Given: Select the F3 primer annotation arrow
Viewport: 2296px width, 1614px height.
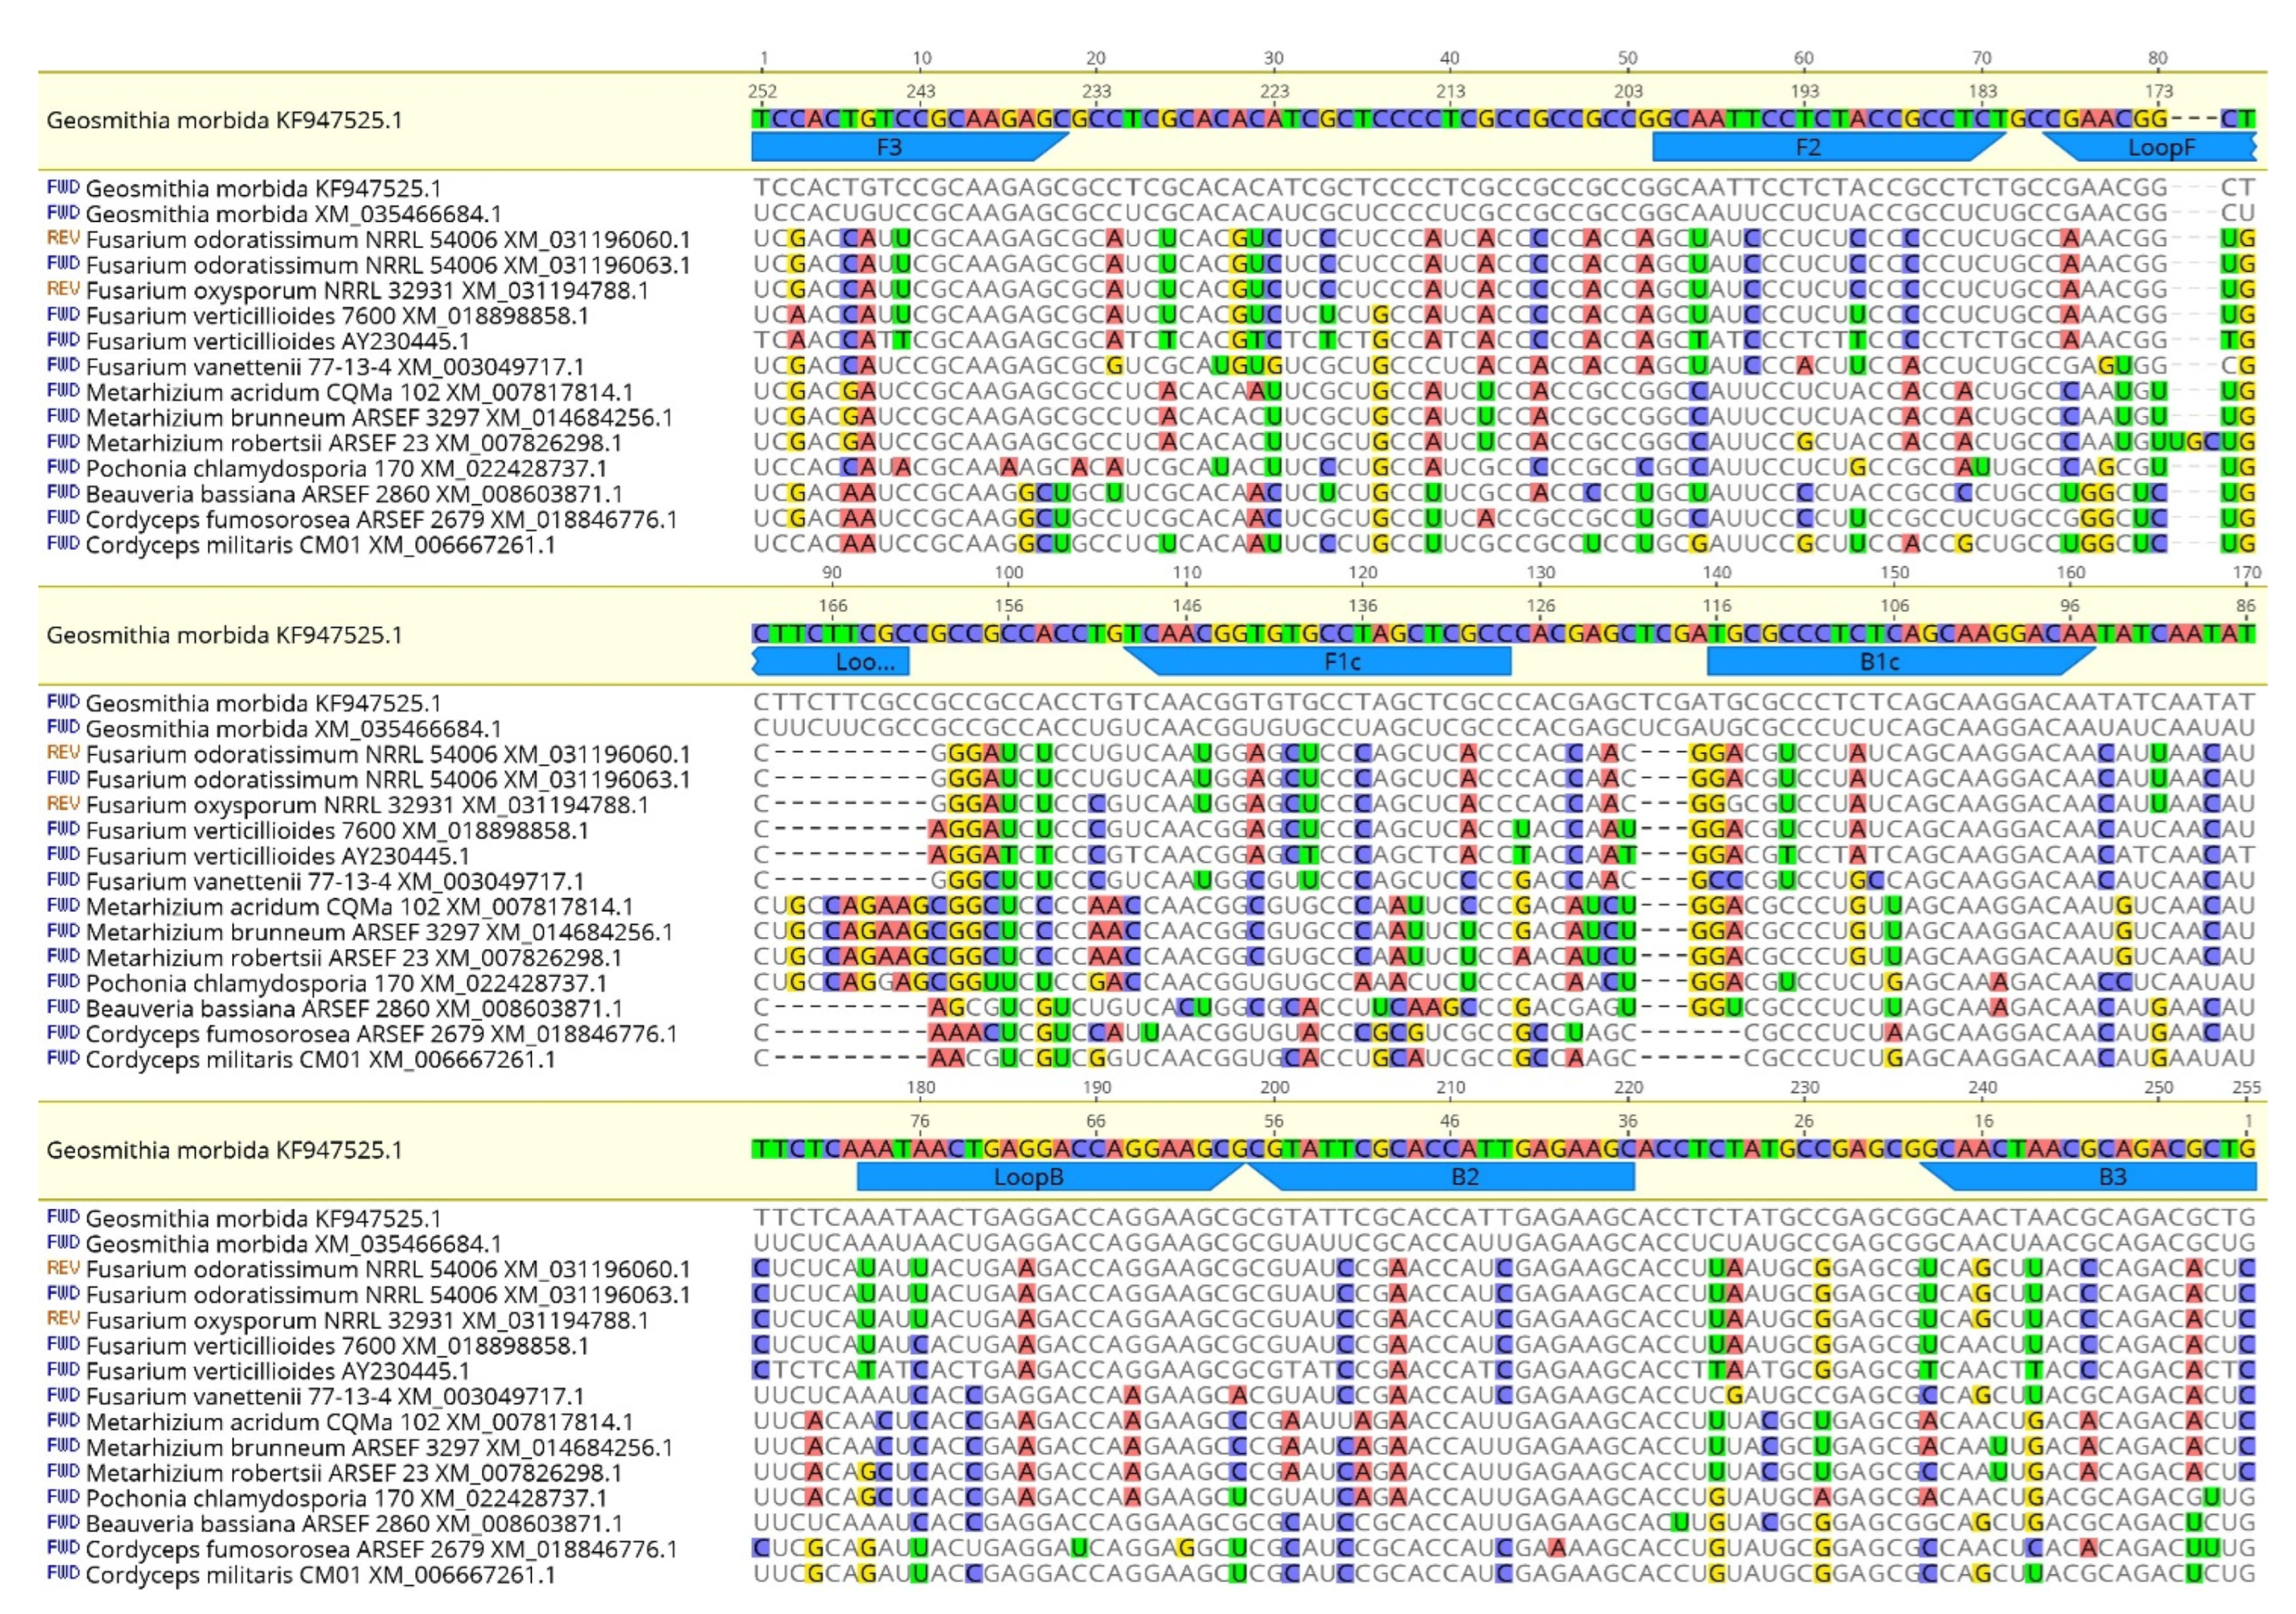Looking at the screenshot, I should point(889,148).
